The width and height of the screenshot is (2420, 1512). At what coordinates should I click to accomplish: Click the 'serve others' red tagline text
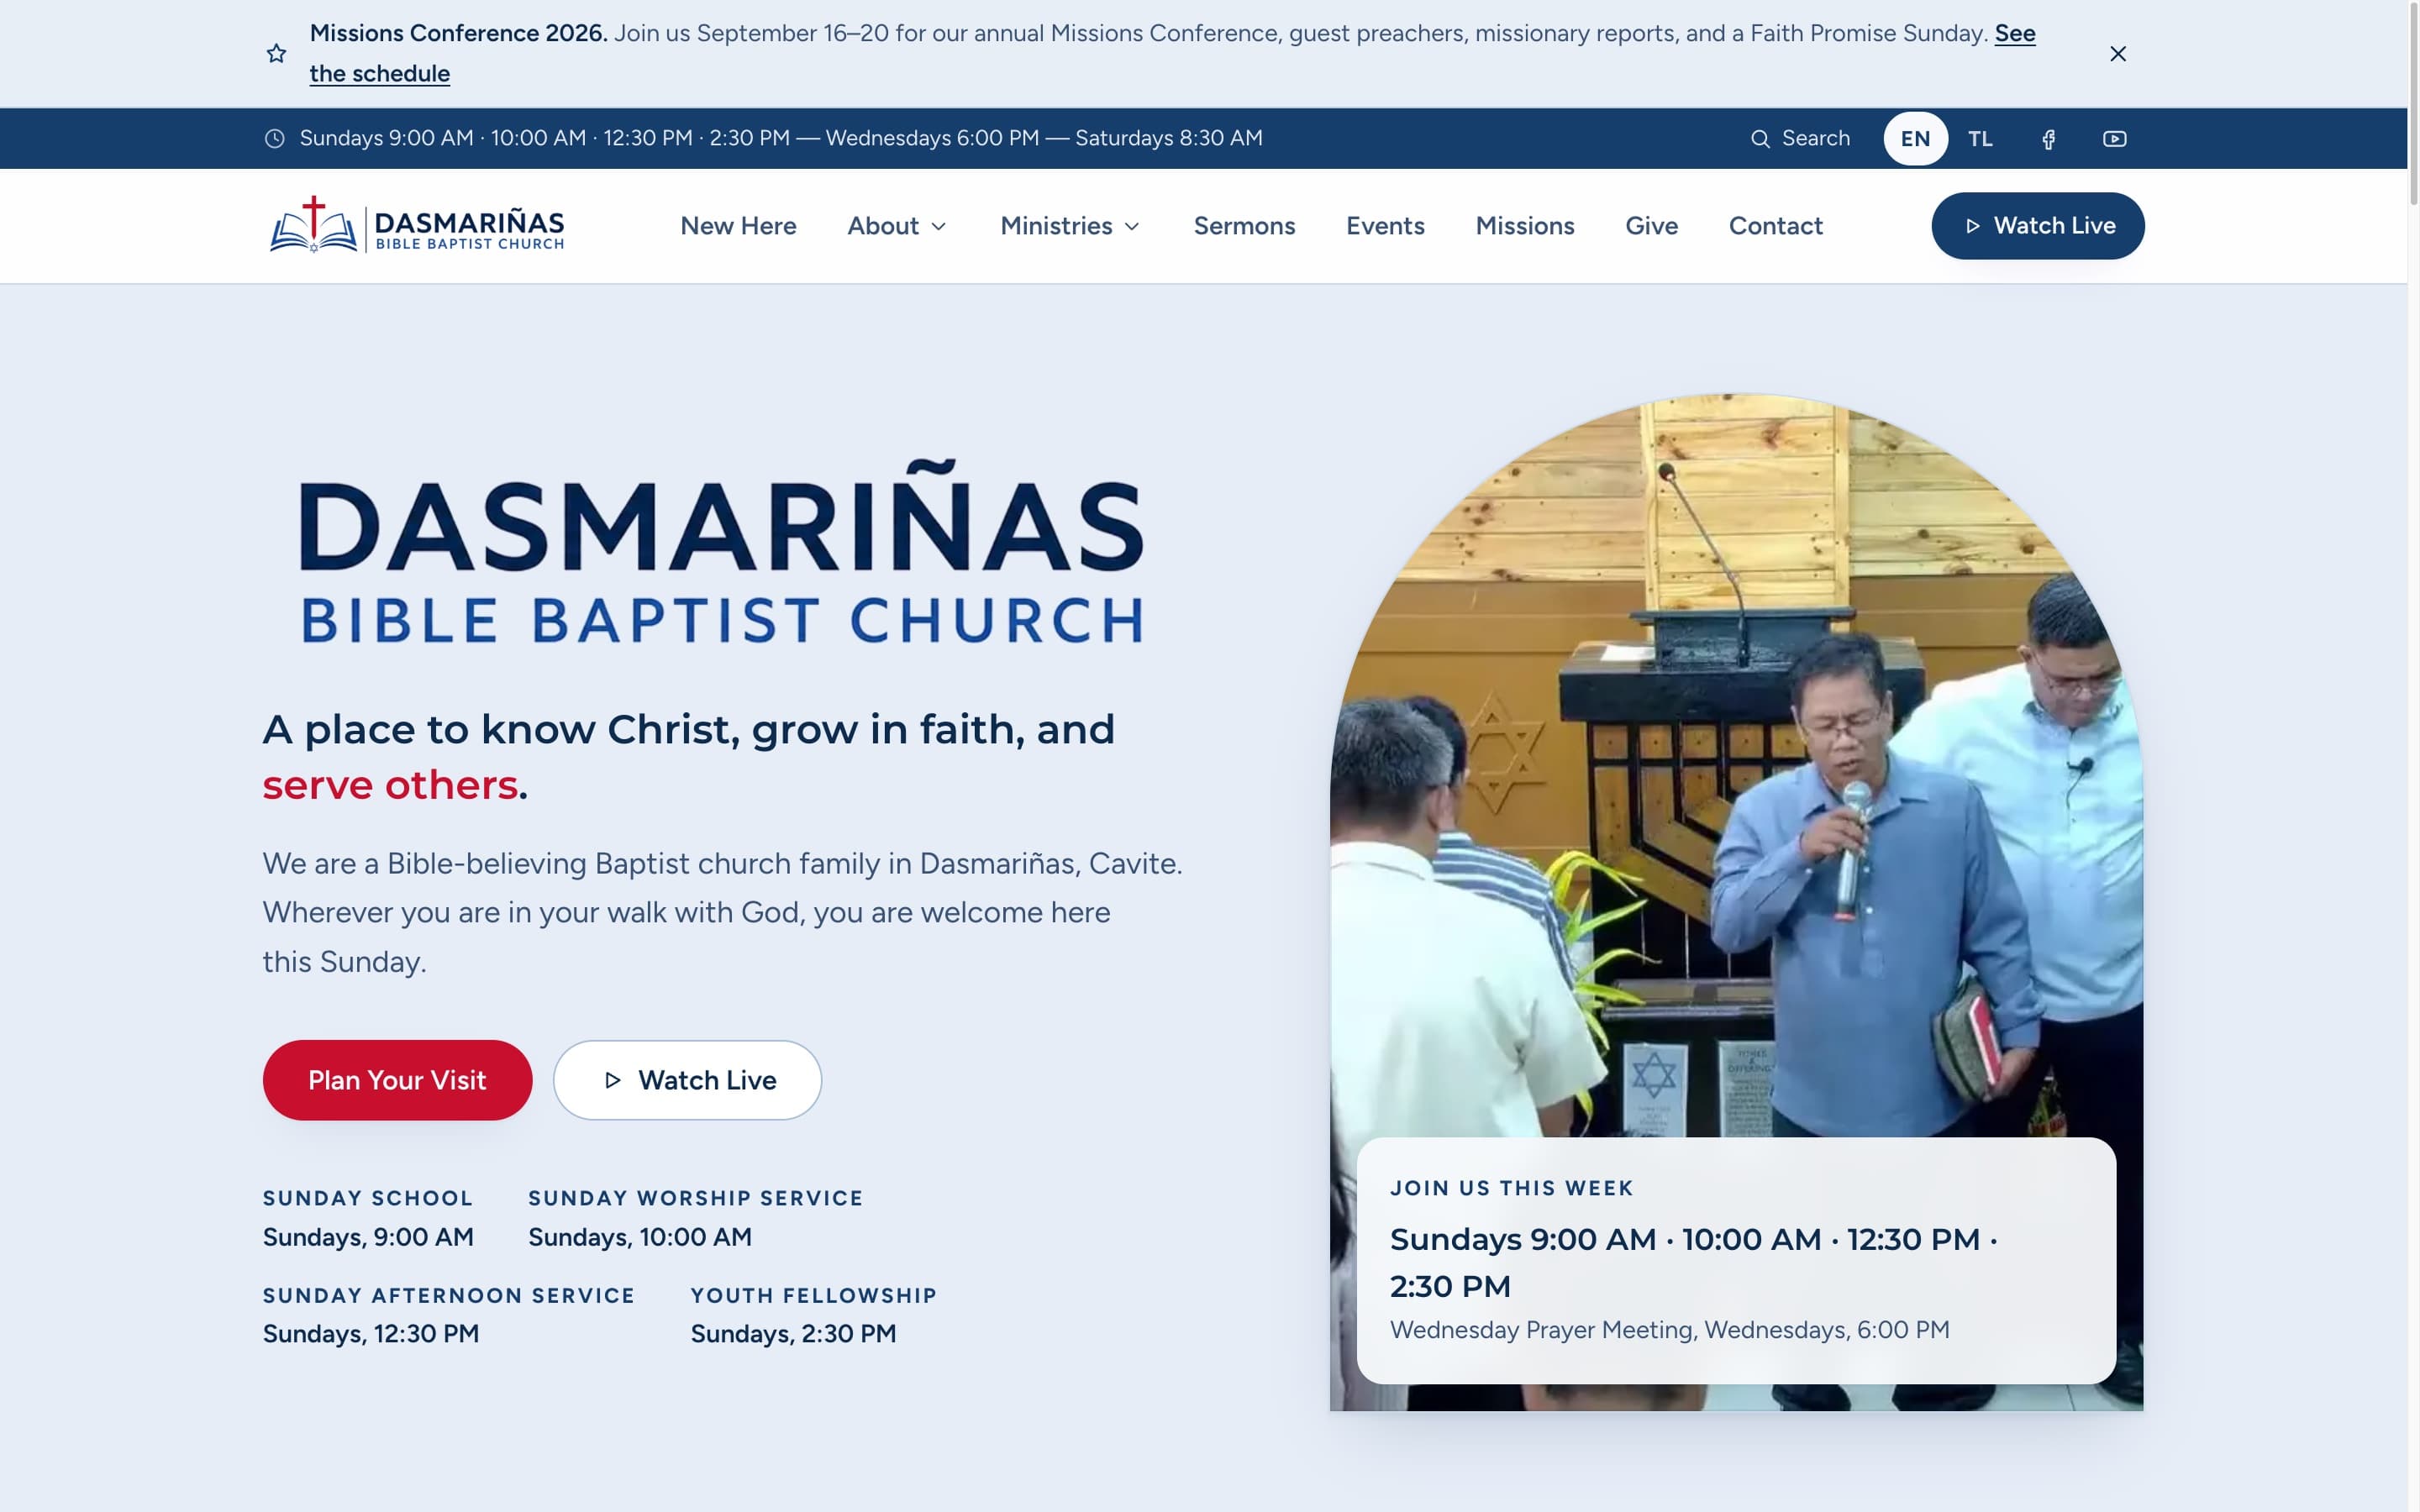tap(390, 785)
